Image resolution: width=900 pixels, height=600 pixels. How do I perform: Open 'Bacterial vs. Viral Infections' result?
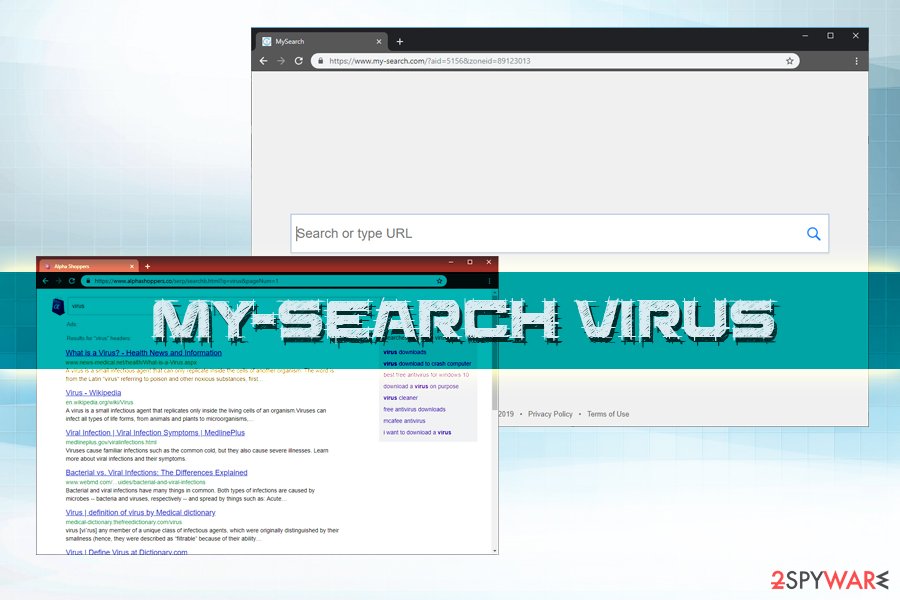coord(156,473)
